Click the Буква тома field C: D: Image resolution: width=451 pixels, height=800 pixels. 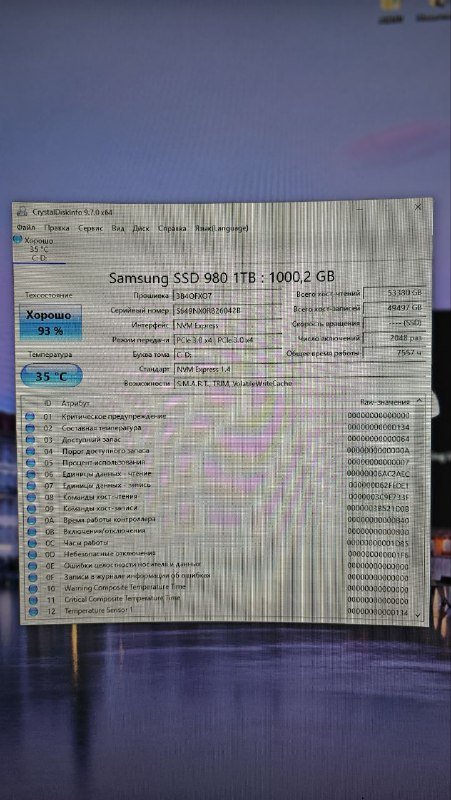(227, 354)
